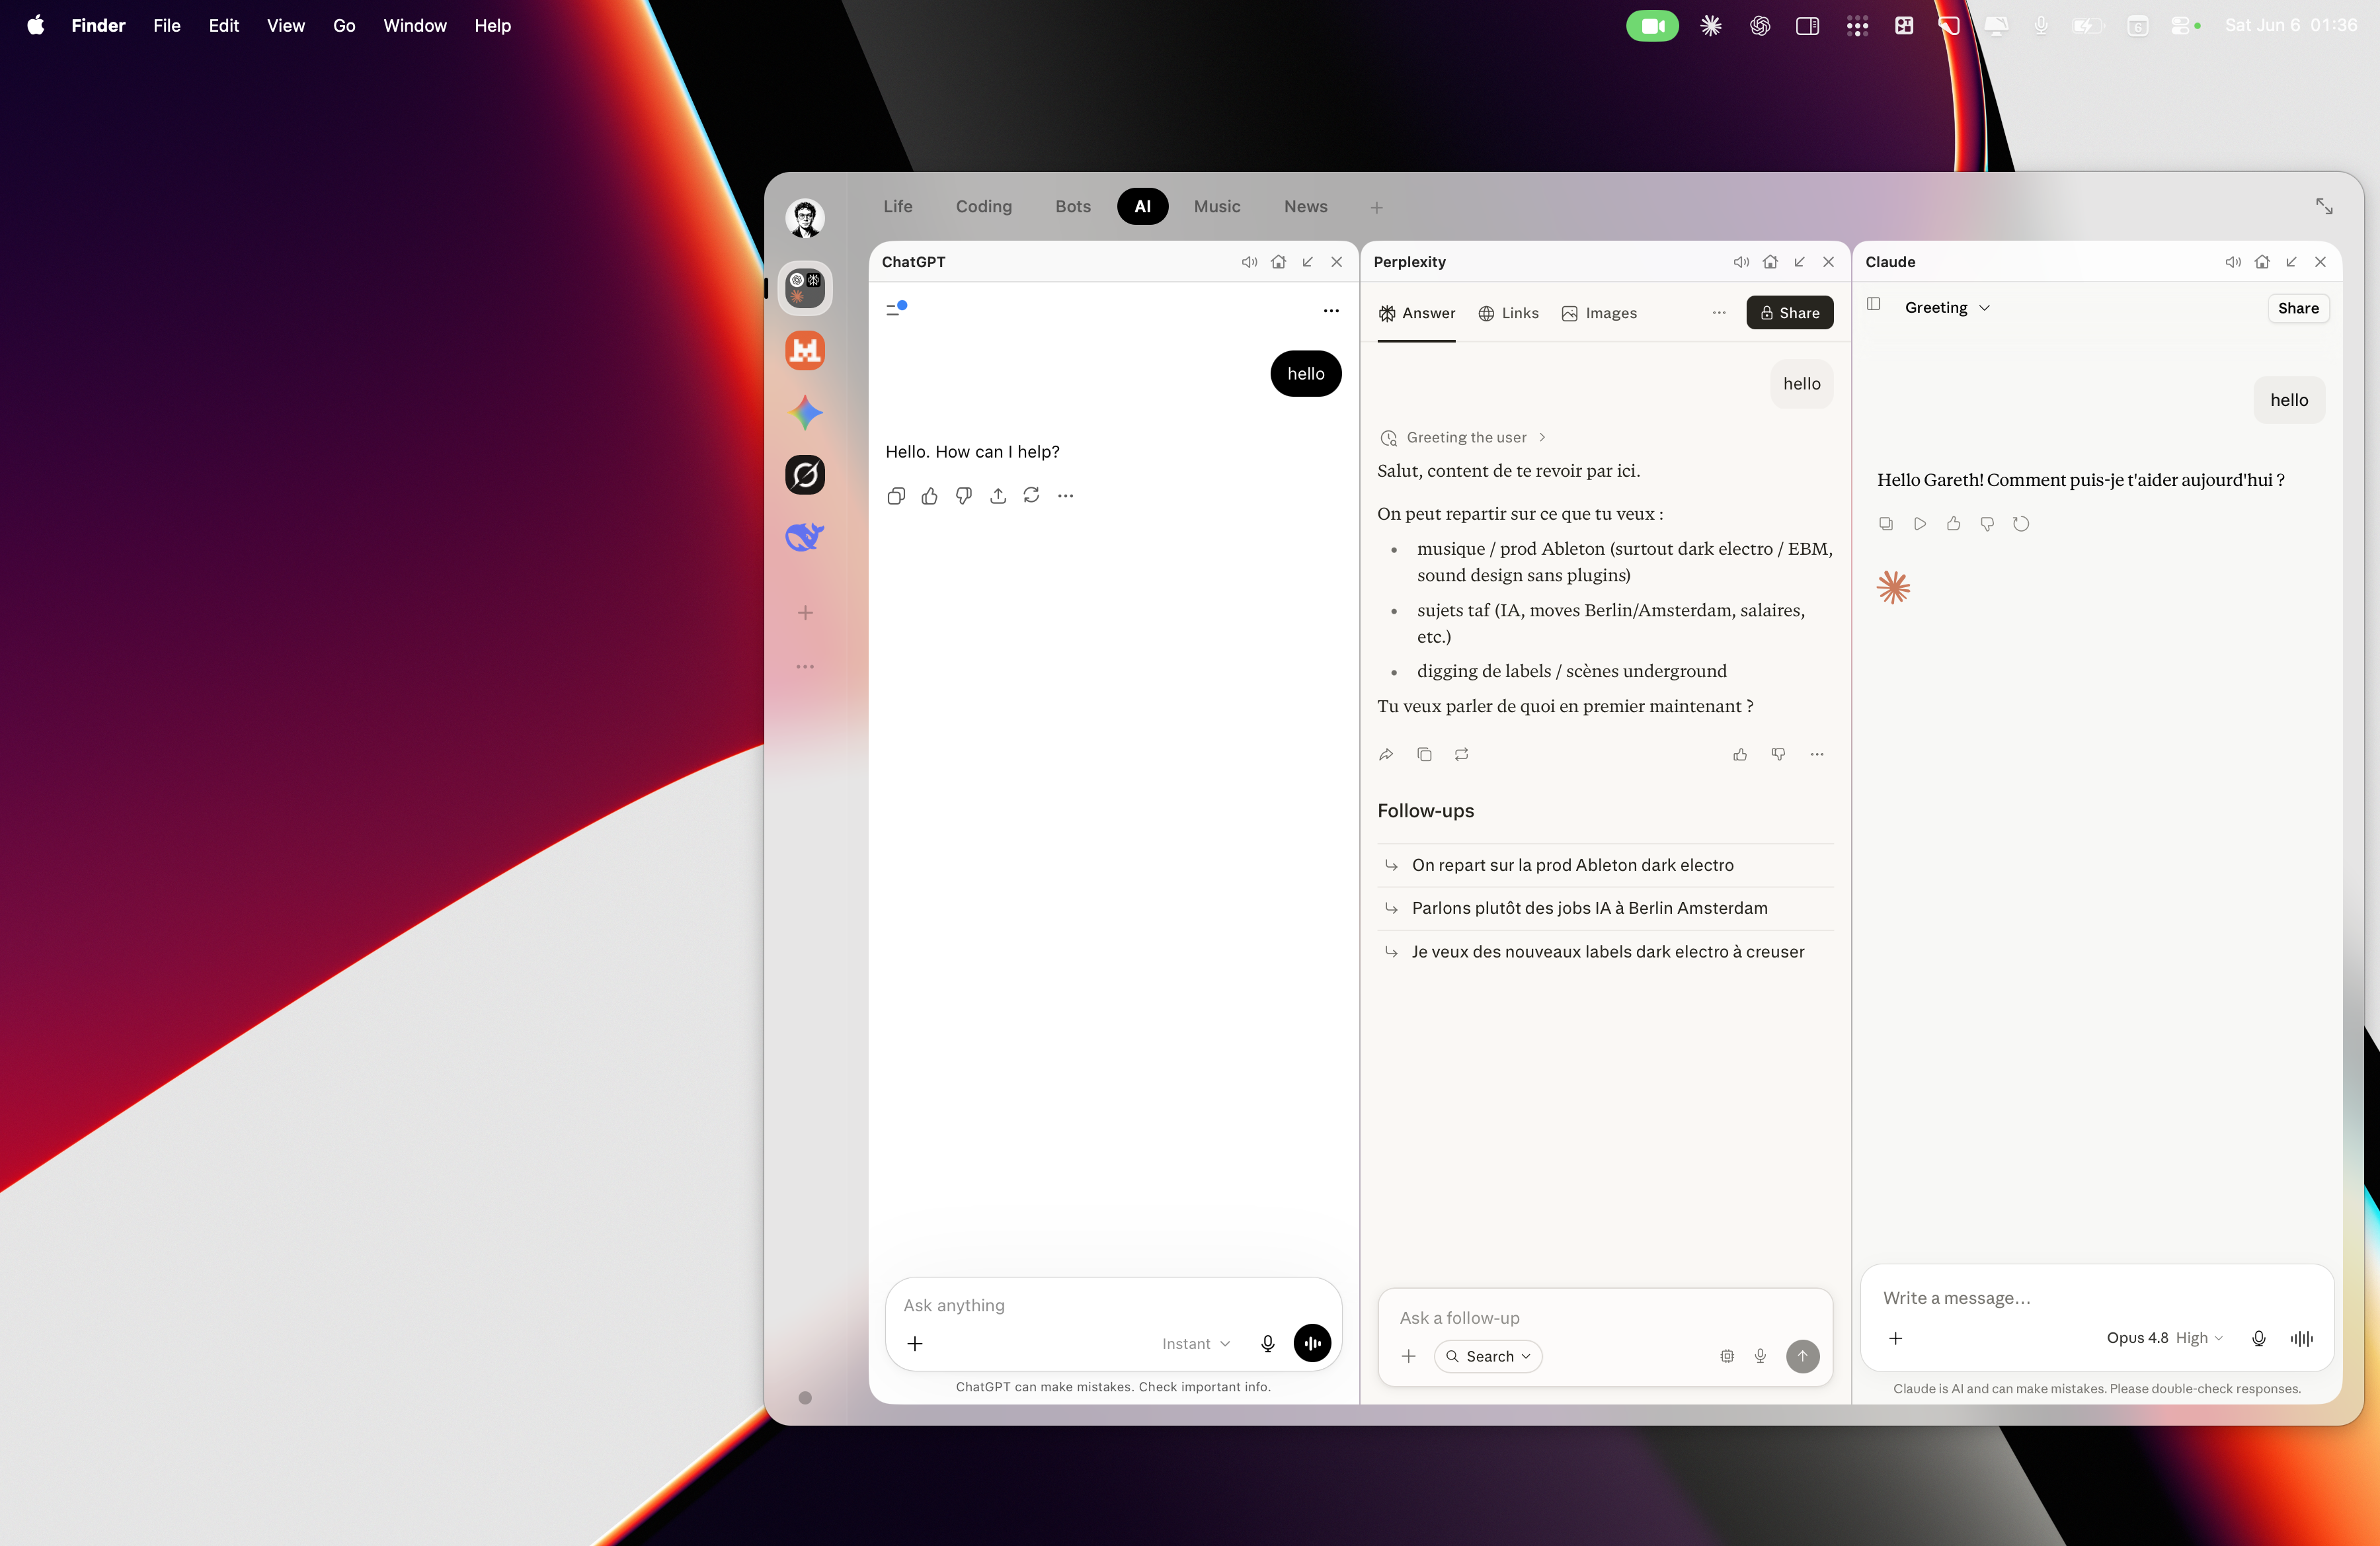Collapse the Claude panel with arrow icon
This screenshot has height=1546, width=2380.
pos(2291,262)
